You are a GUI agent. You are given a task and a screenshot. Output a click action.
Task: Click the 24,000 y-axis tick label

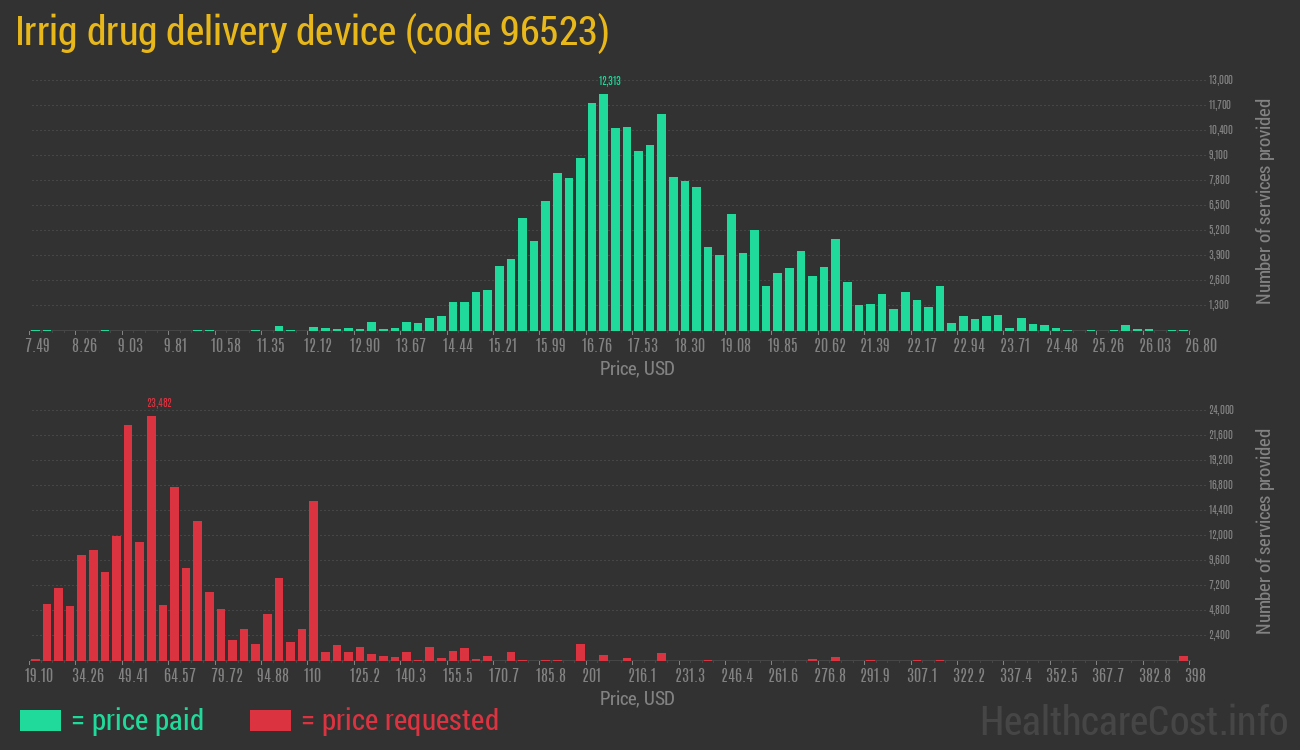pyautogui.click(x=1220, y=410)
